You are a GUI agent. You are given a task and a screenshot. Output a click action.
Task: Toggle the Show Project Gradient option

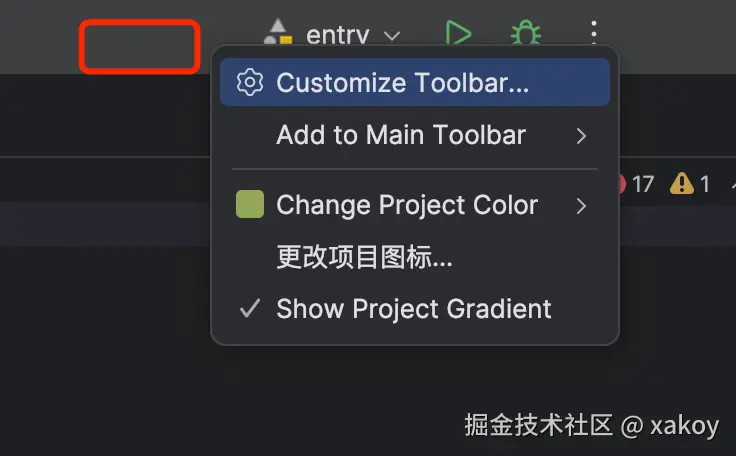(413, 309)
